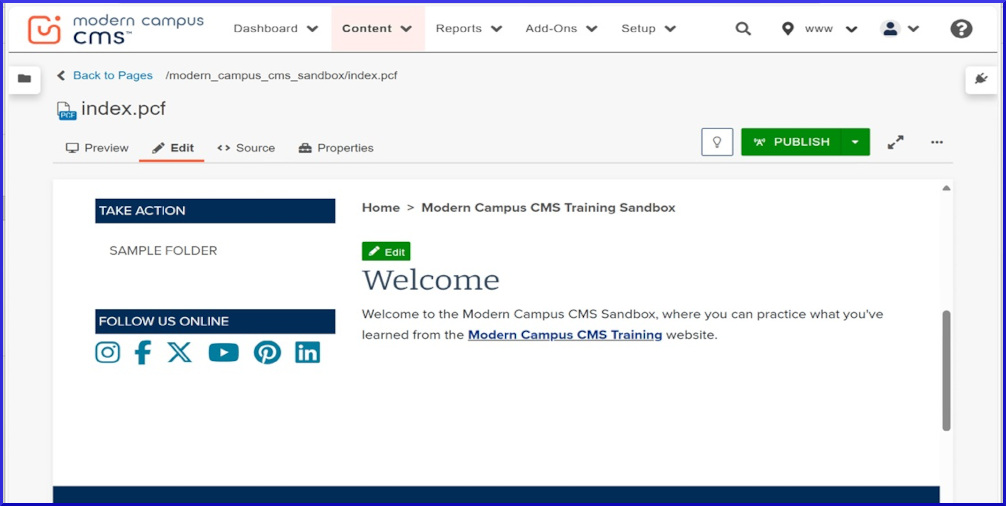
Task: Expand the Publish dropdown arrow
Action: [x=855, y=142]
